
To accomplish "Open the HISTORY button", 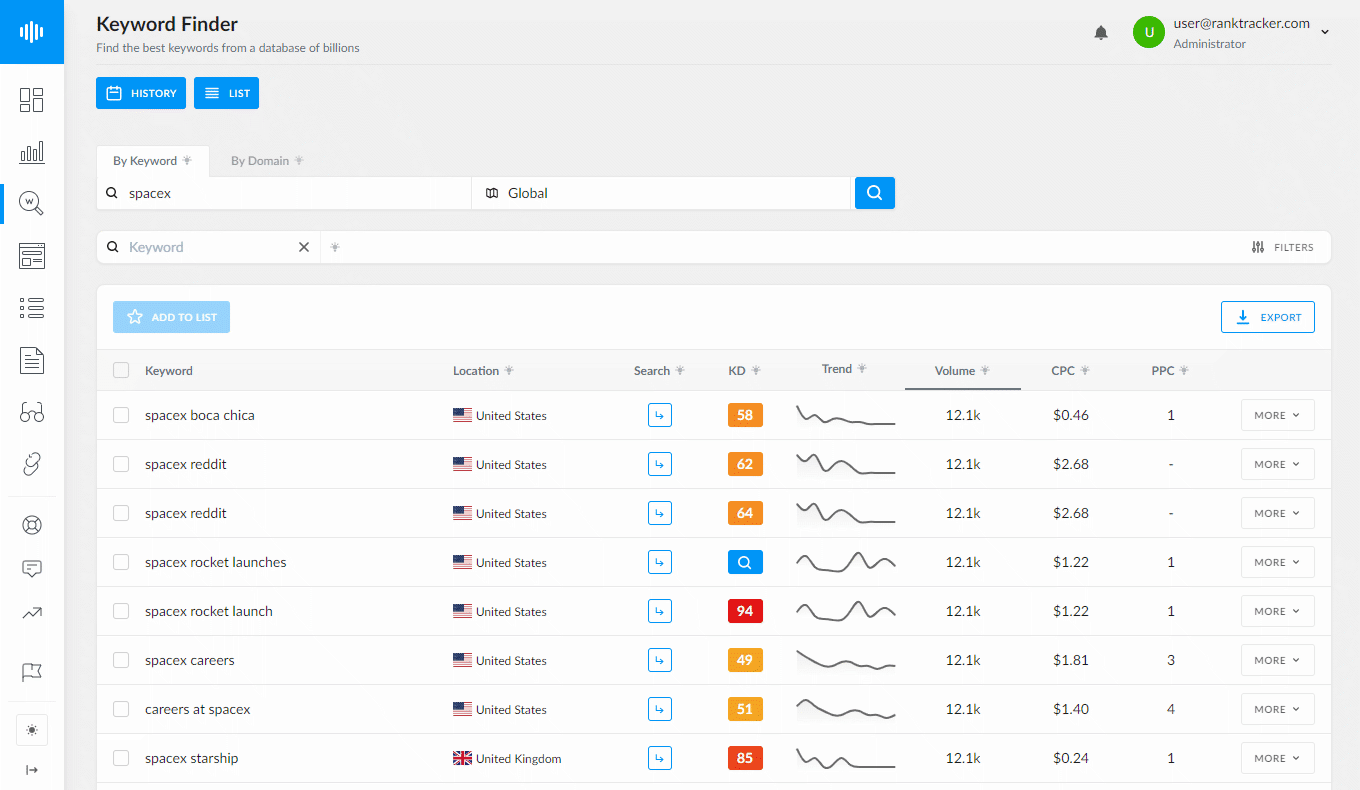I will pyautogui.click(x=140, y=92).
